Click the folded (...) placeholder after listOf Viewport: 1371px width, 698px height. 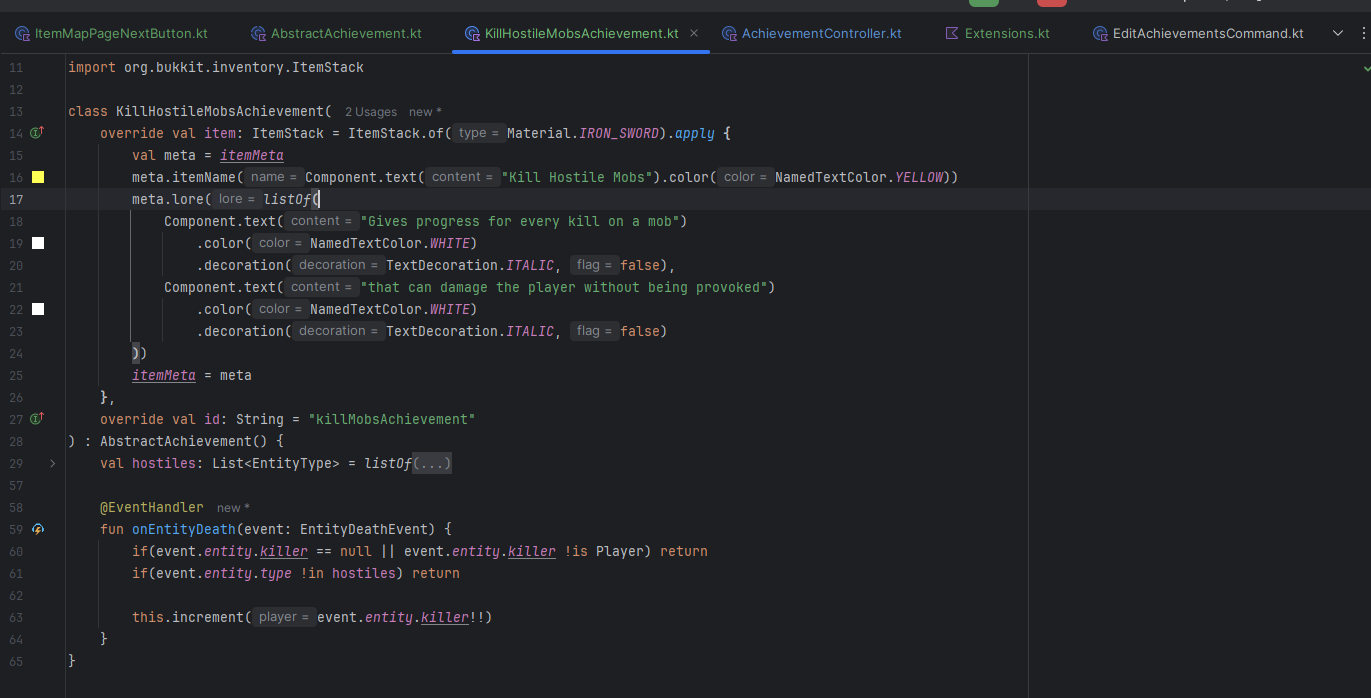click(432, 463)
